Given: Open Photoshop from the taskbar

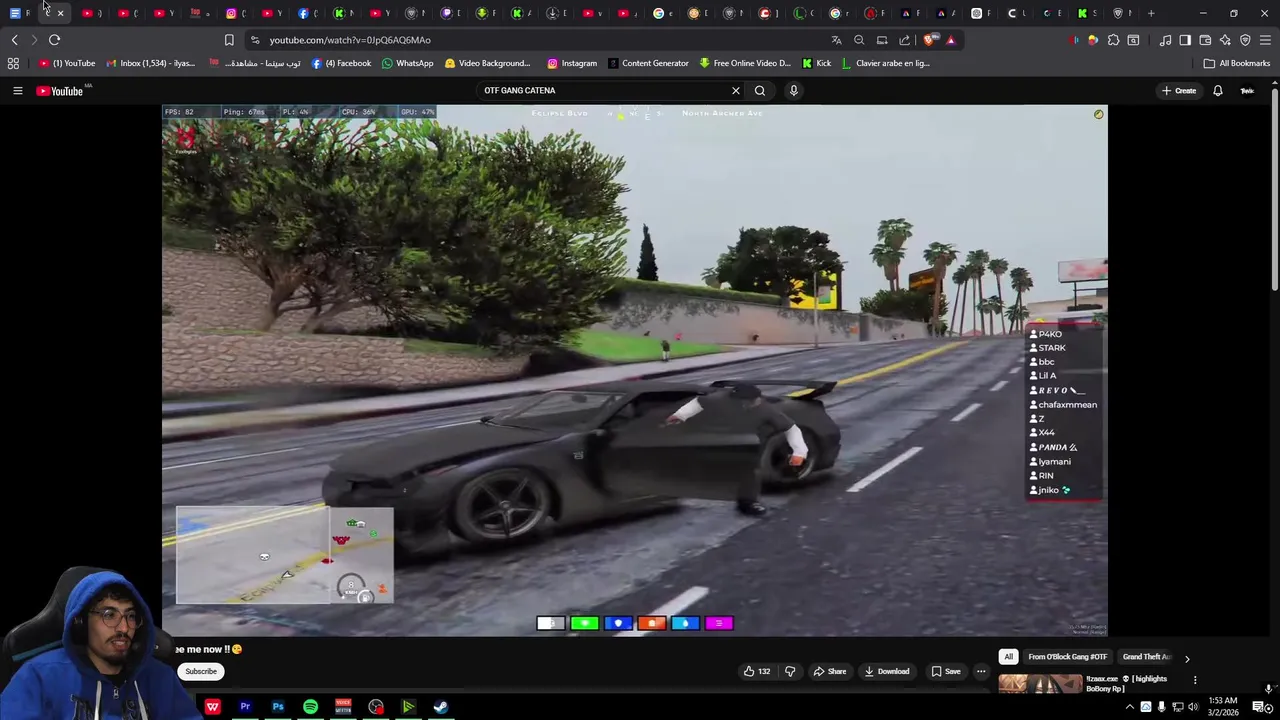Looking at the screenshot, I should [278, 707].
